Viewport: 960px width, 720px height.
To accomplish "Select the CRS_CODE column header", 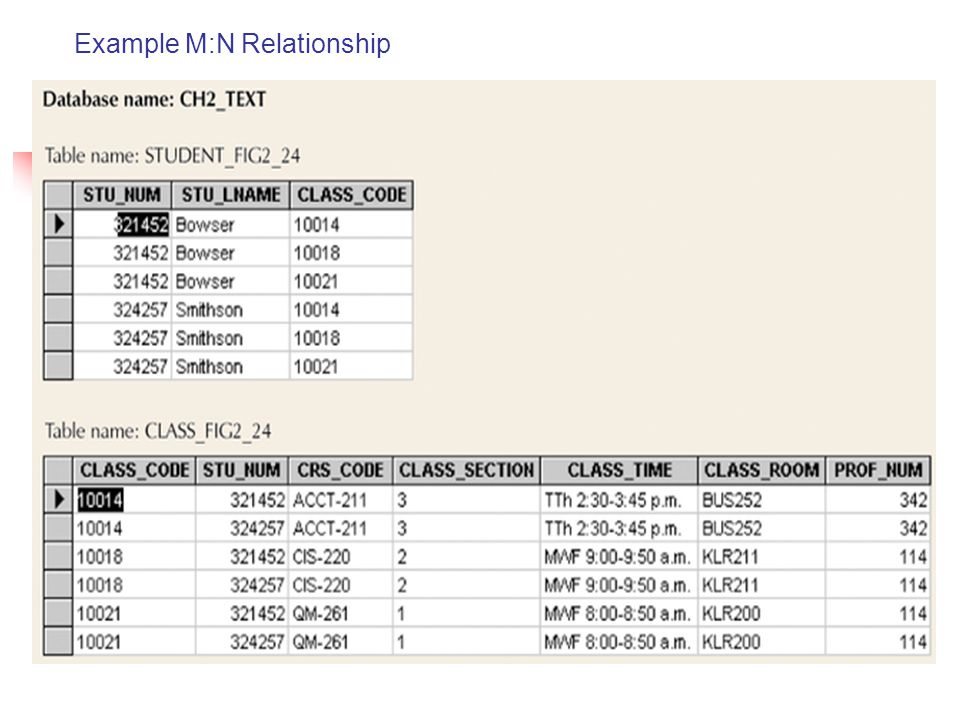I will coord(340,470).
